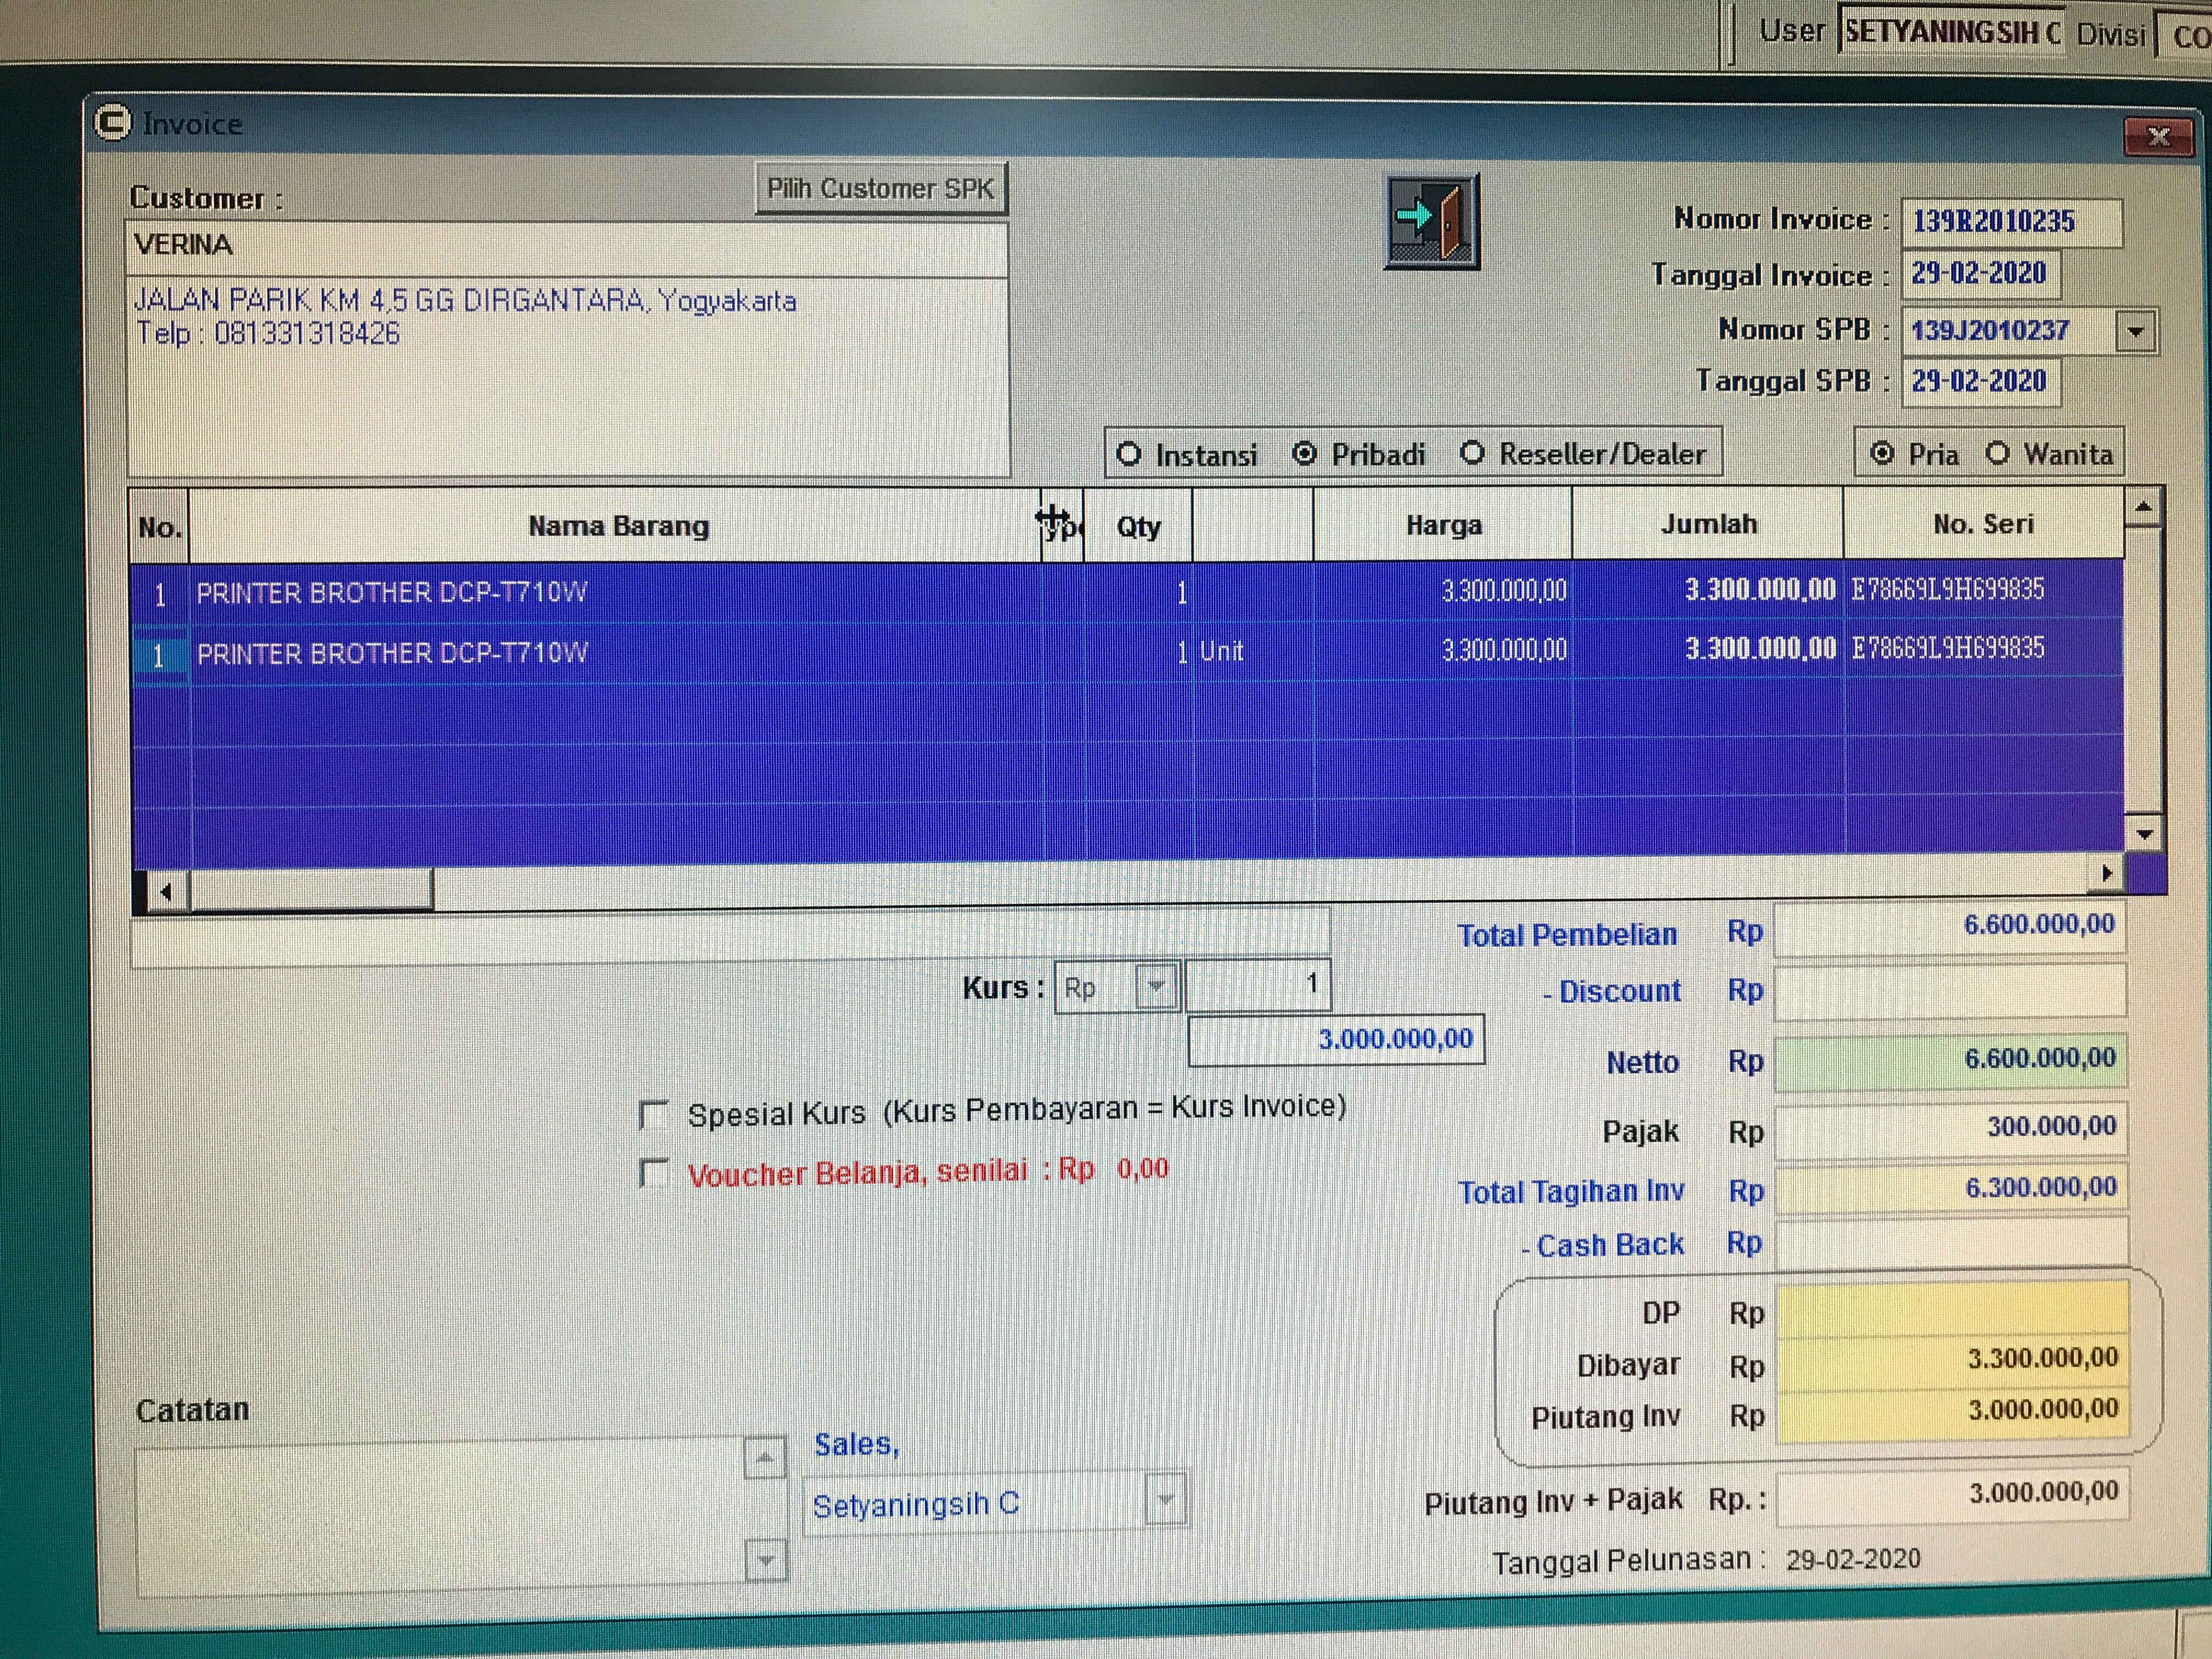Image resolution: width=2212 pixels, height=1659 pixels.
Task: Tick the Voucher Belanja checkbox
Action: 654,1172
